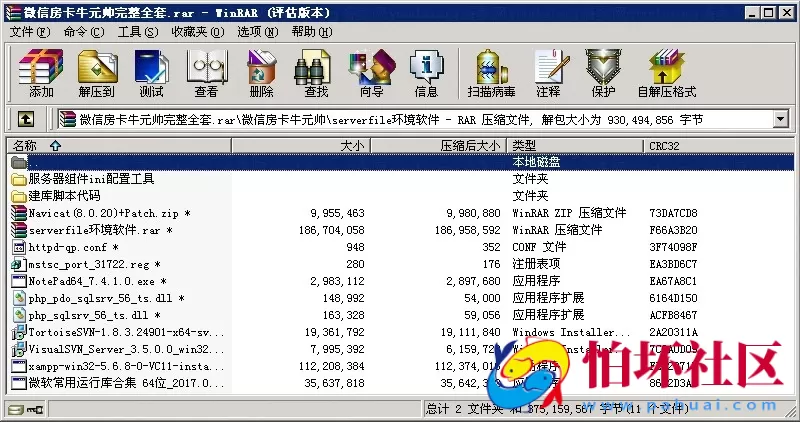This screenshot has height=422, width=800.
Task: Click the packed size value 2,897,680
Action: point(473,281)
